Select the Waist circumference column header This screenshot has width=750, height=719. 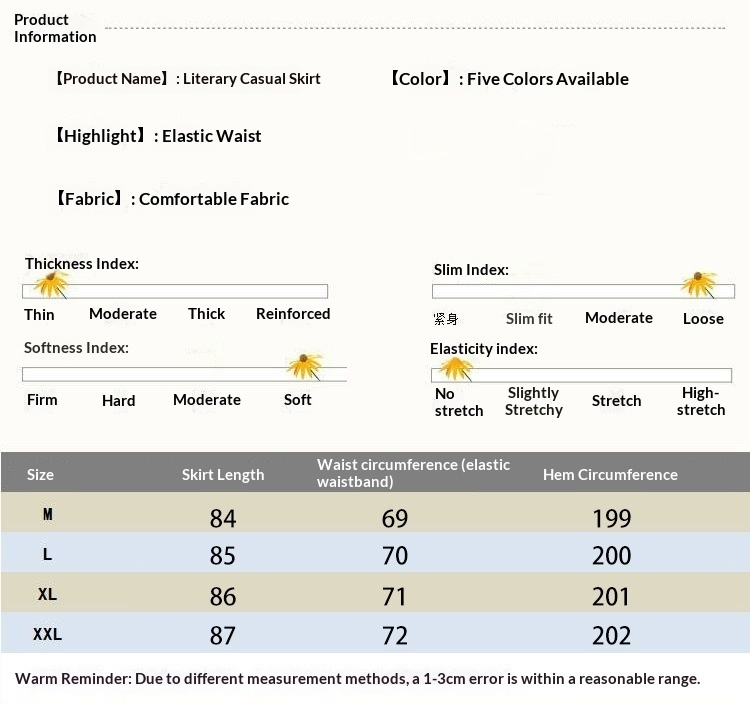[x=413, y=473]
